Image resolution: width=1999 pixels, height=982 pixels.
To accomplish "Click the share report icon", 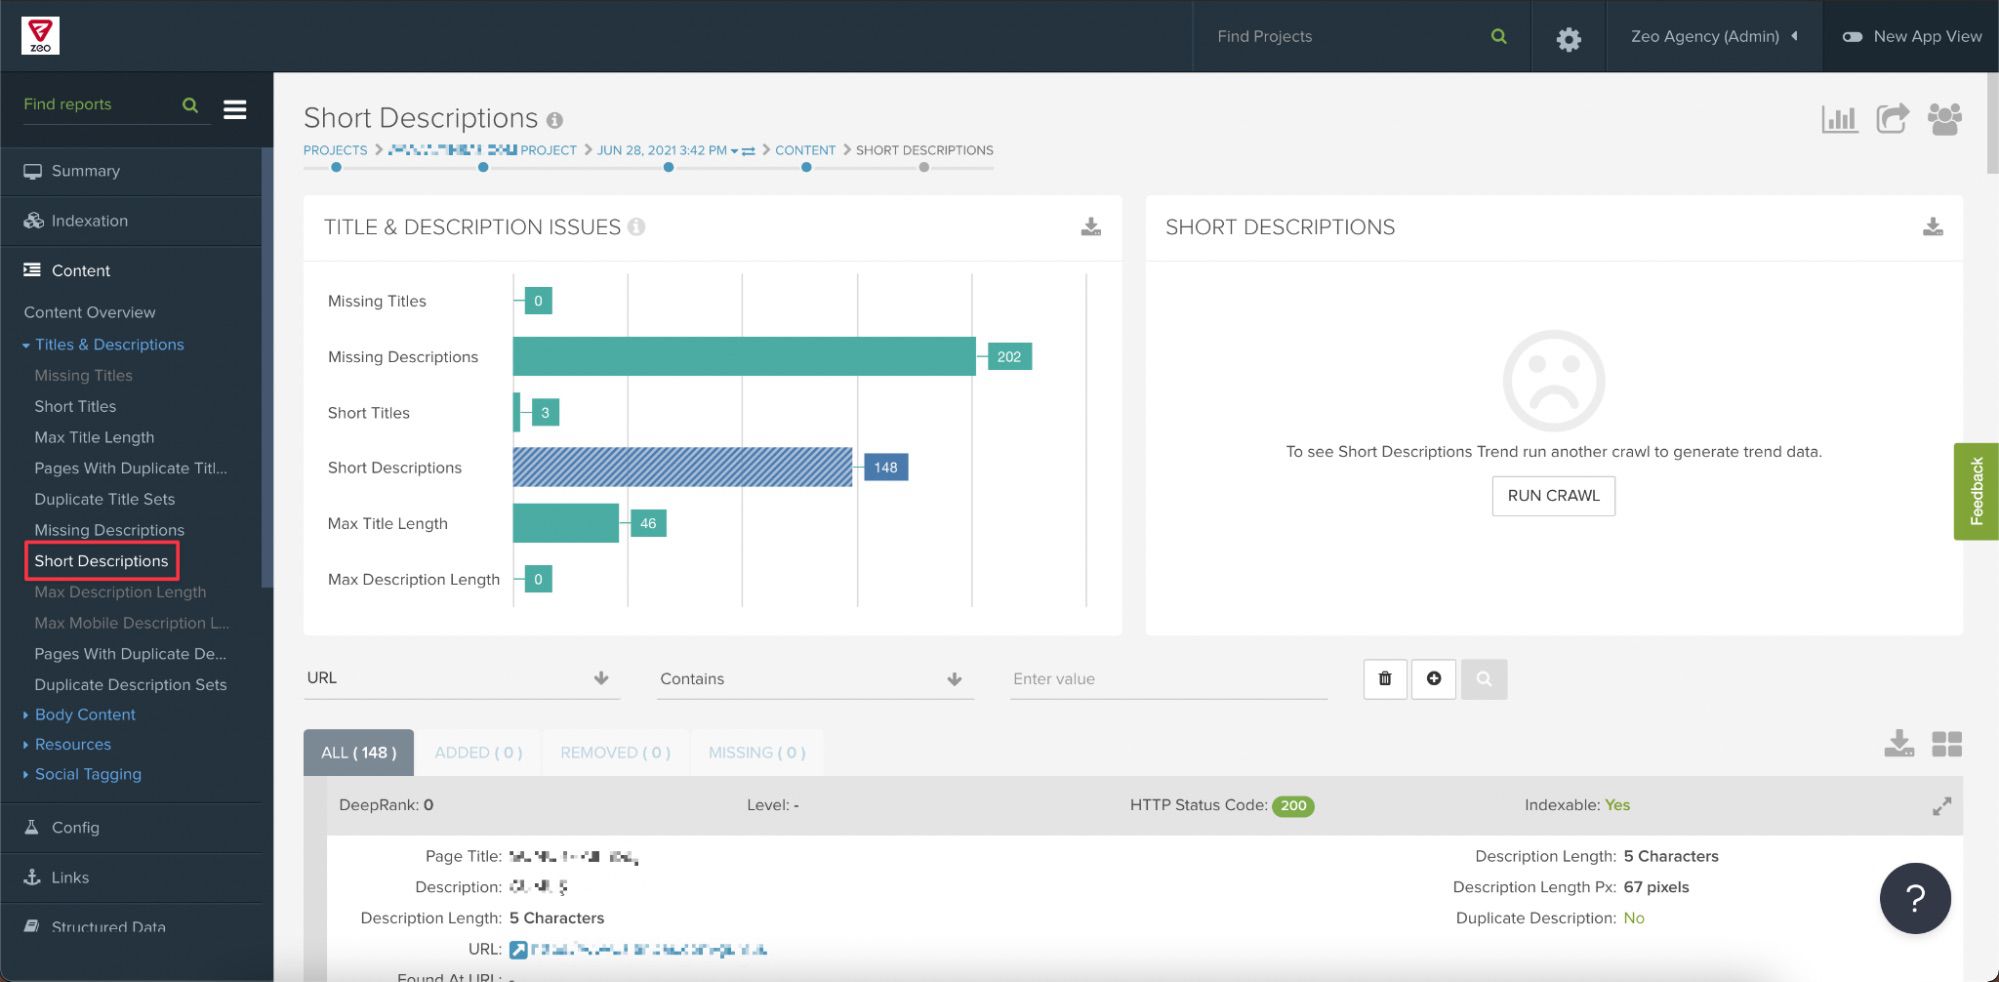I will click(1892, 119).
